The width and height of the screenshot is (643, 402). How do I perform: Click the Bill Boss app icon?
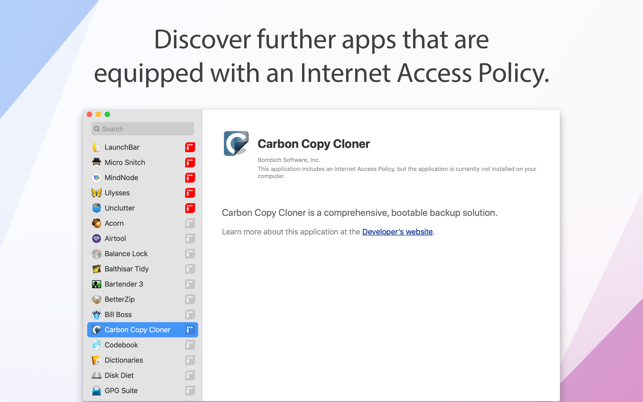pos(96,315)
